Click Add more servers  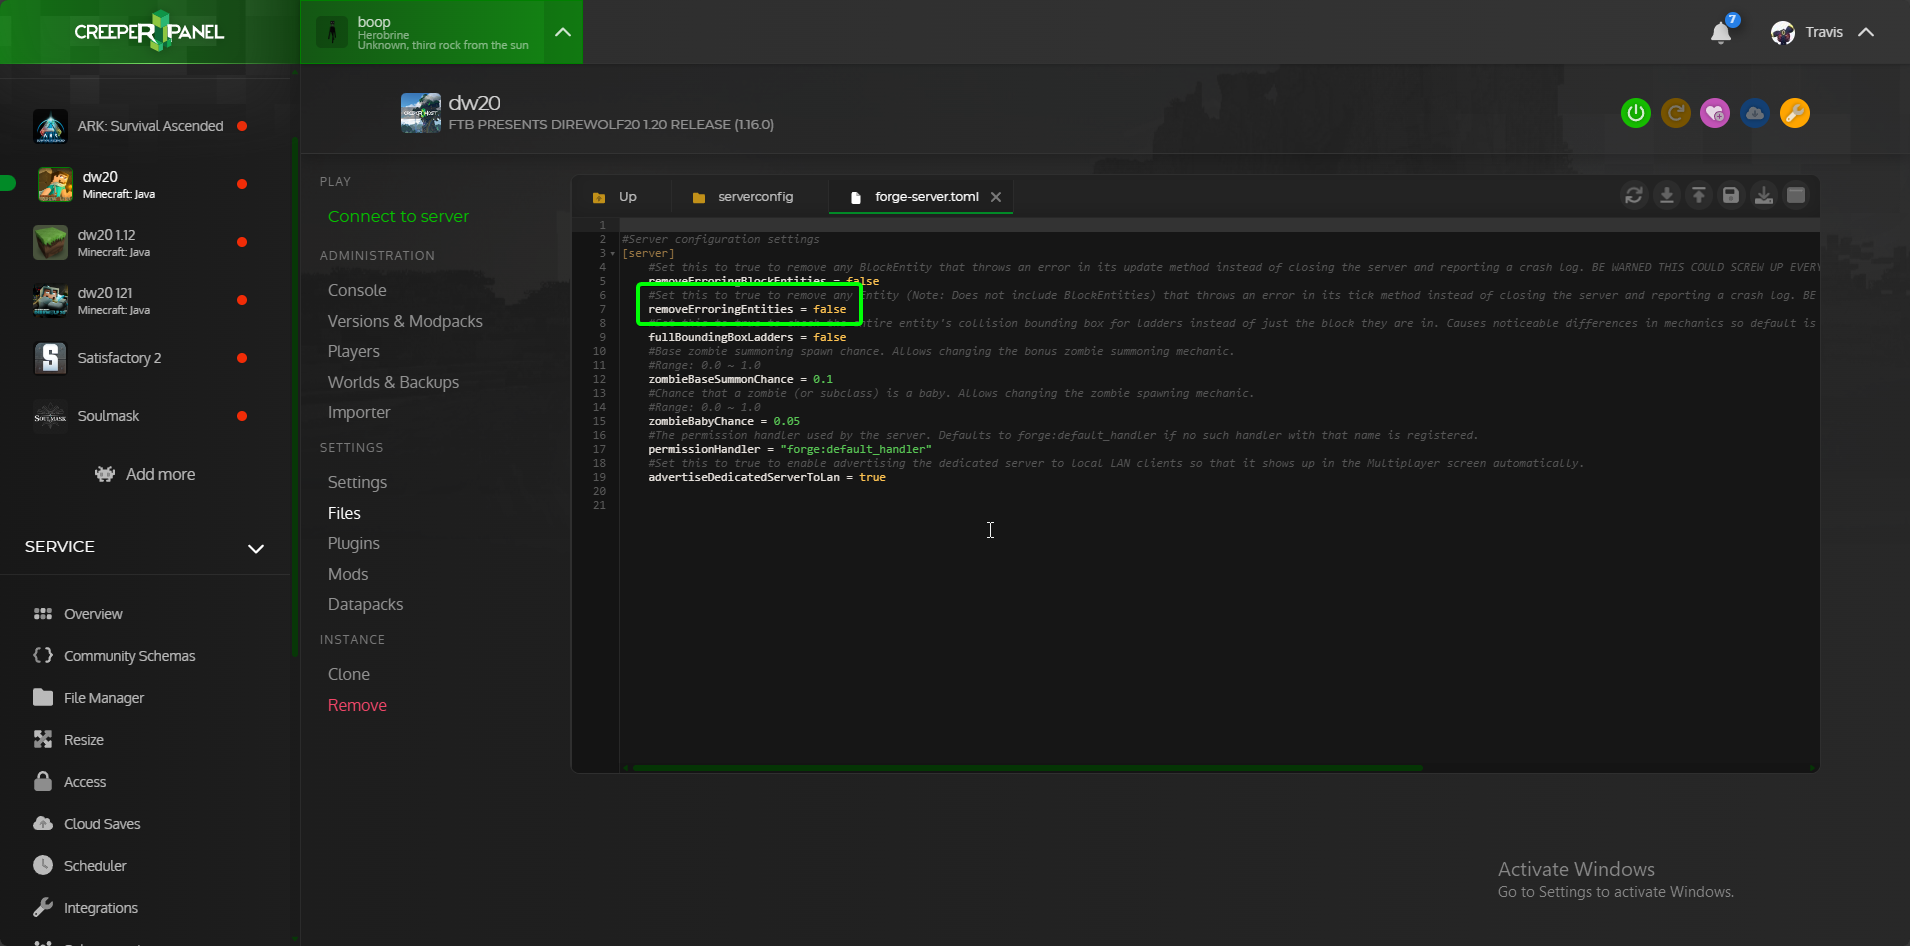pyautogui.click(x=145, y=474)
